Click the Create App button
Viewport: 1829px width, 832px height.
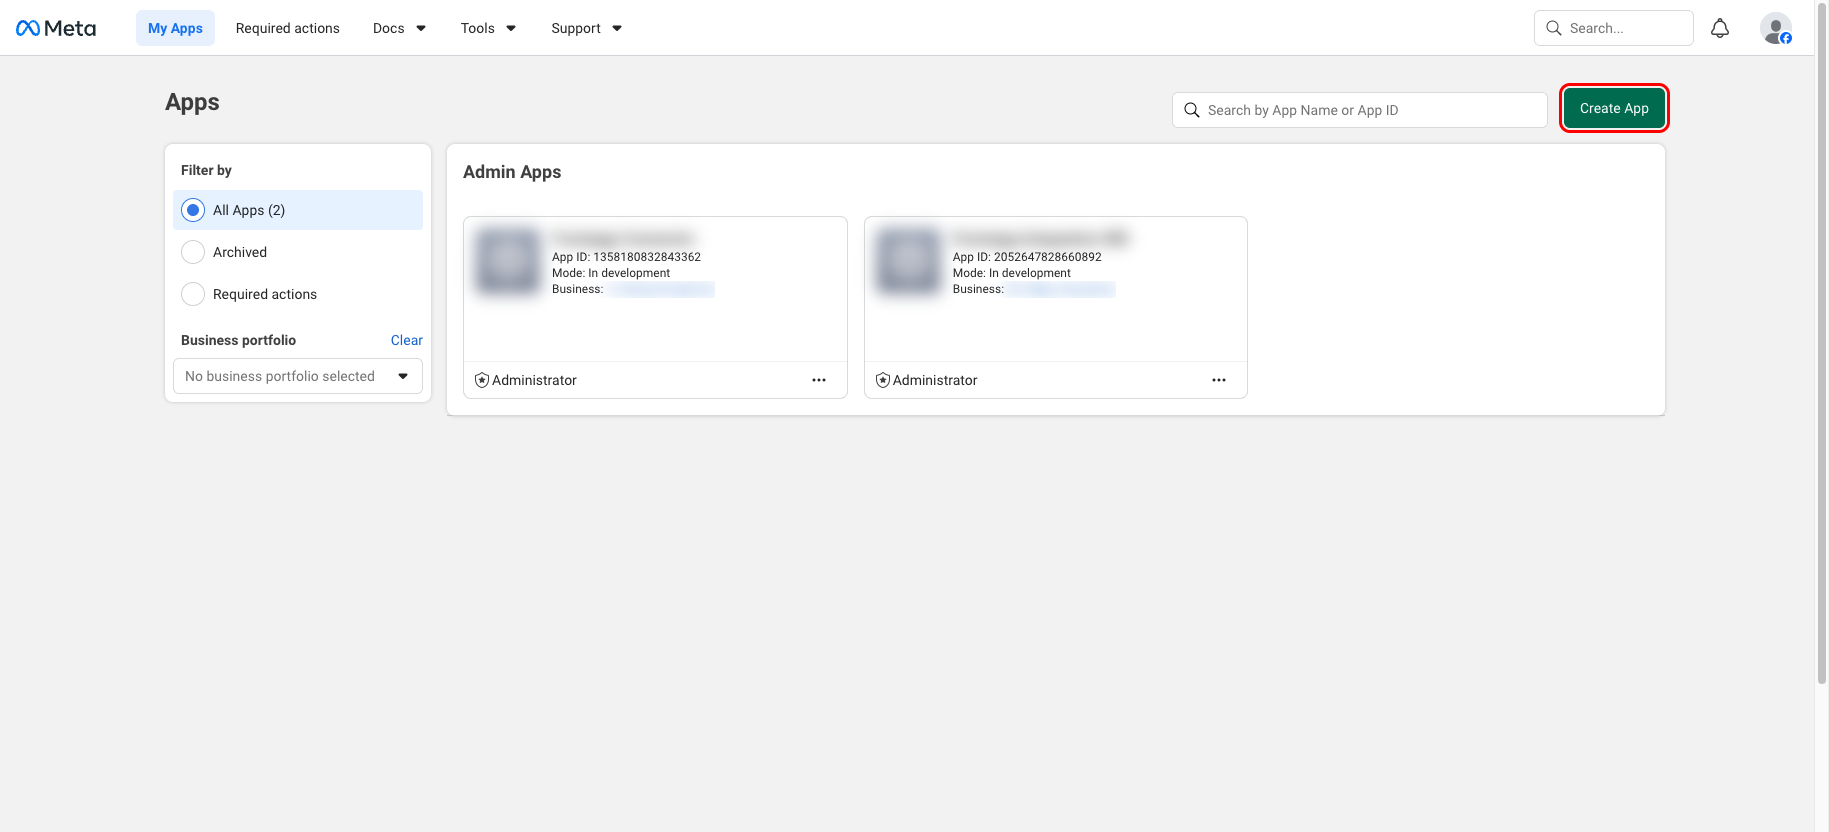point(1614,108)
